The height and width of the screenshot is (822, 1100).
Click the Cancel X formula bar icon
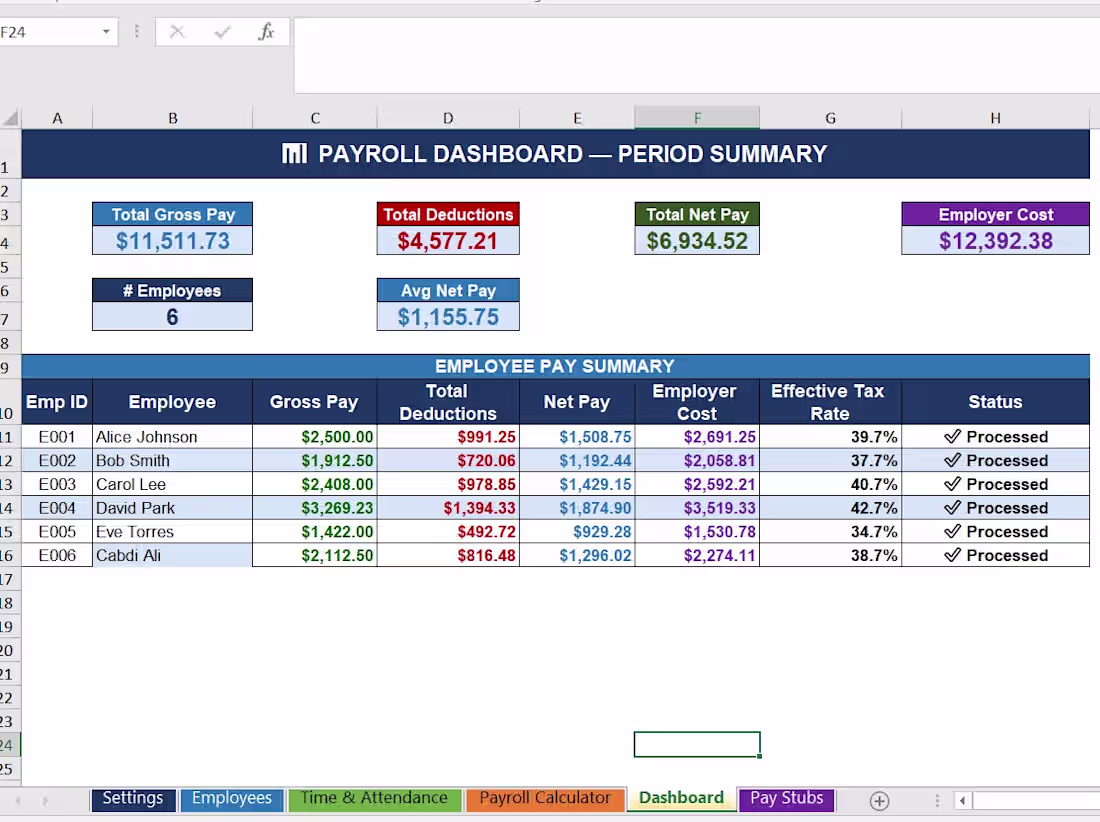click(x=177, y=32)
